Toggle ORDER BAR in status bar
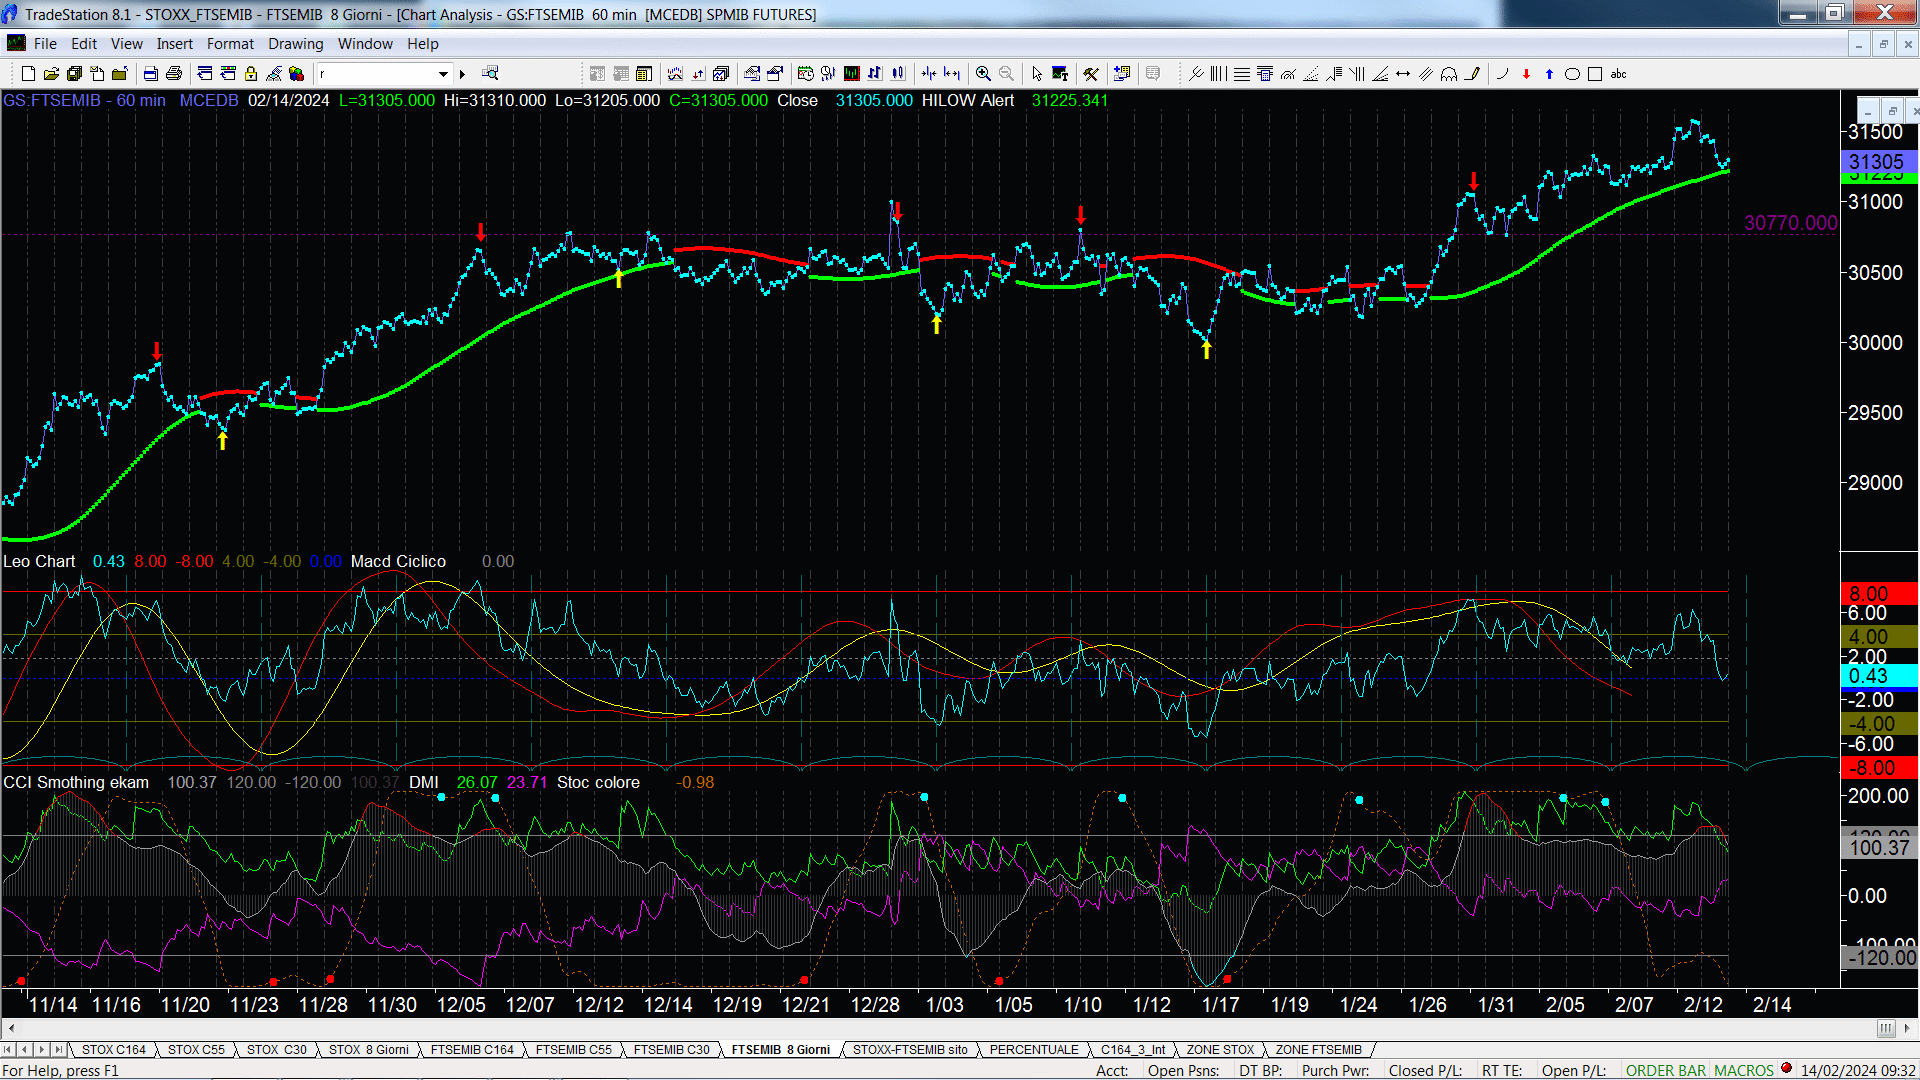The image size is (1920, 1080). click(x=1665, y=1071)
